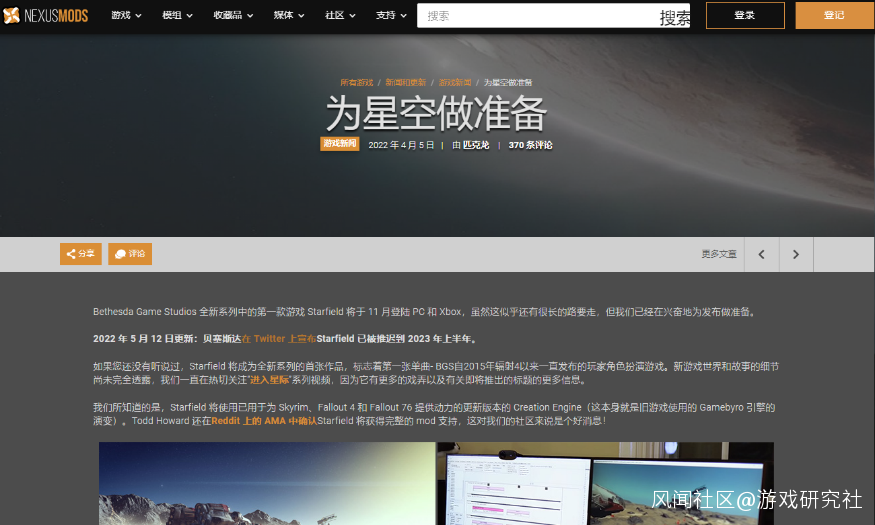The height and width of the screenshot is (525, 875).
Task: Open the 媒体 menu
Action: coord(289,16)
